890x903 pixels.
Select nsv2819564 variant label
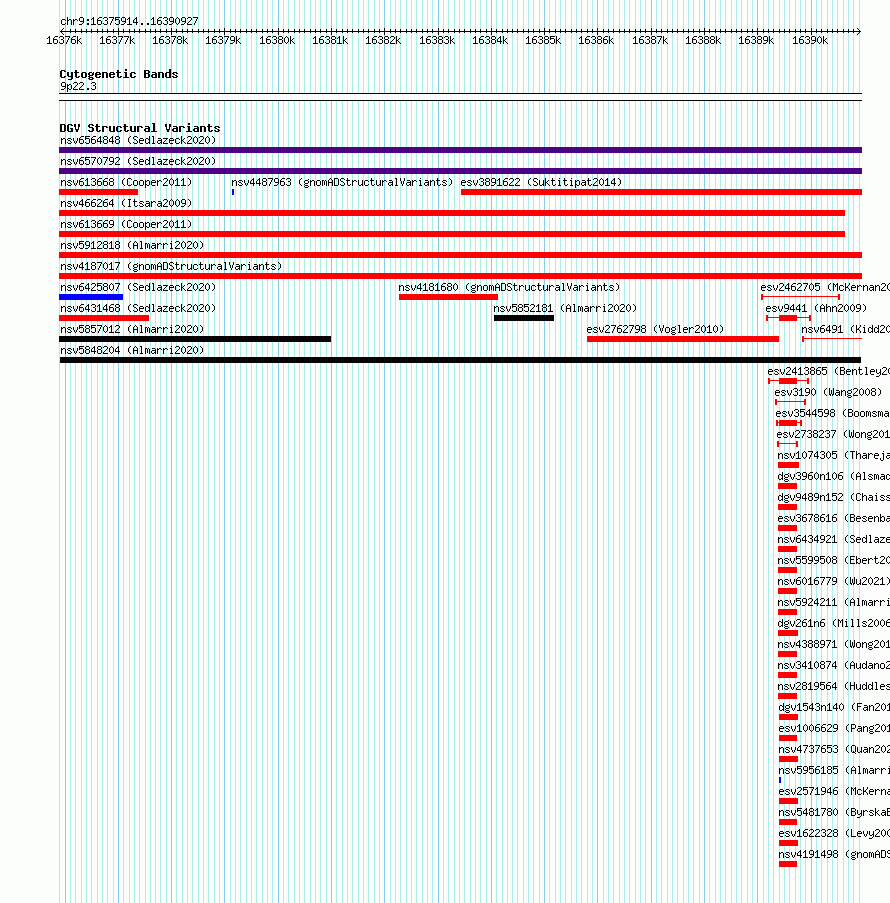[x=834, y=687]
